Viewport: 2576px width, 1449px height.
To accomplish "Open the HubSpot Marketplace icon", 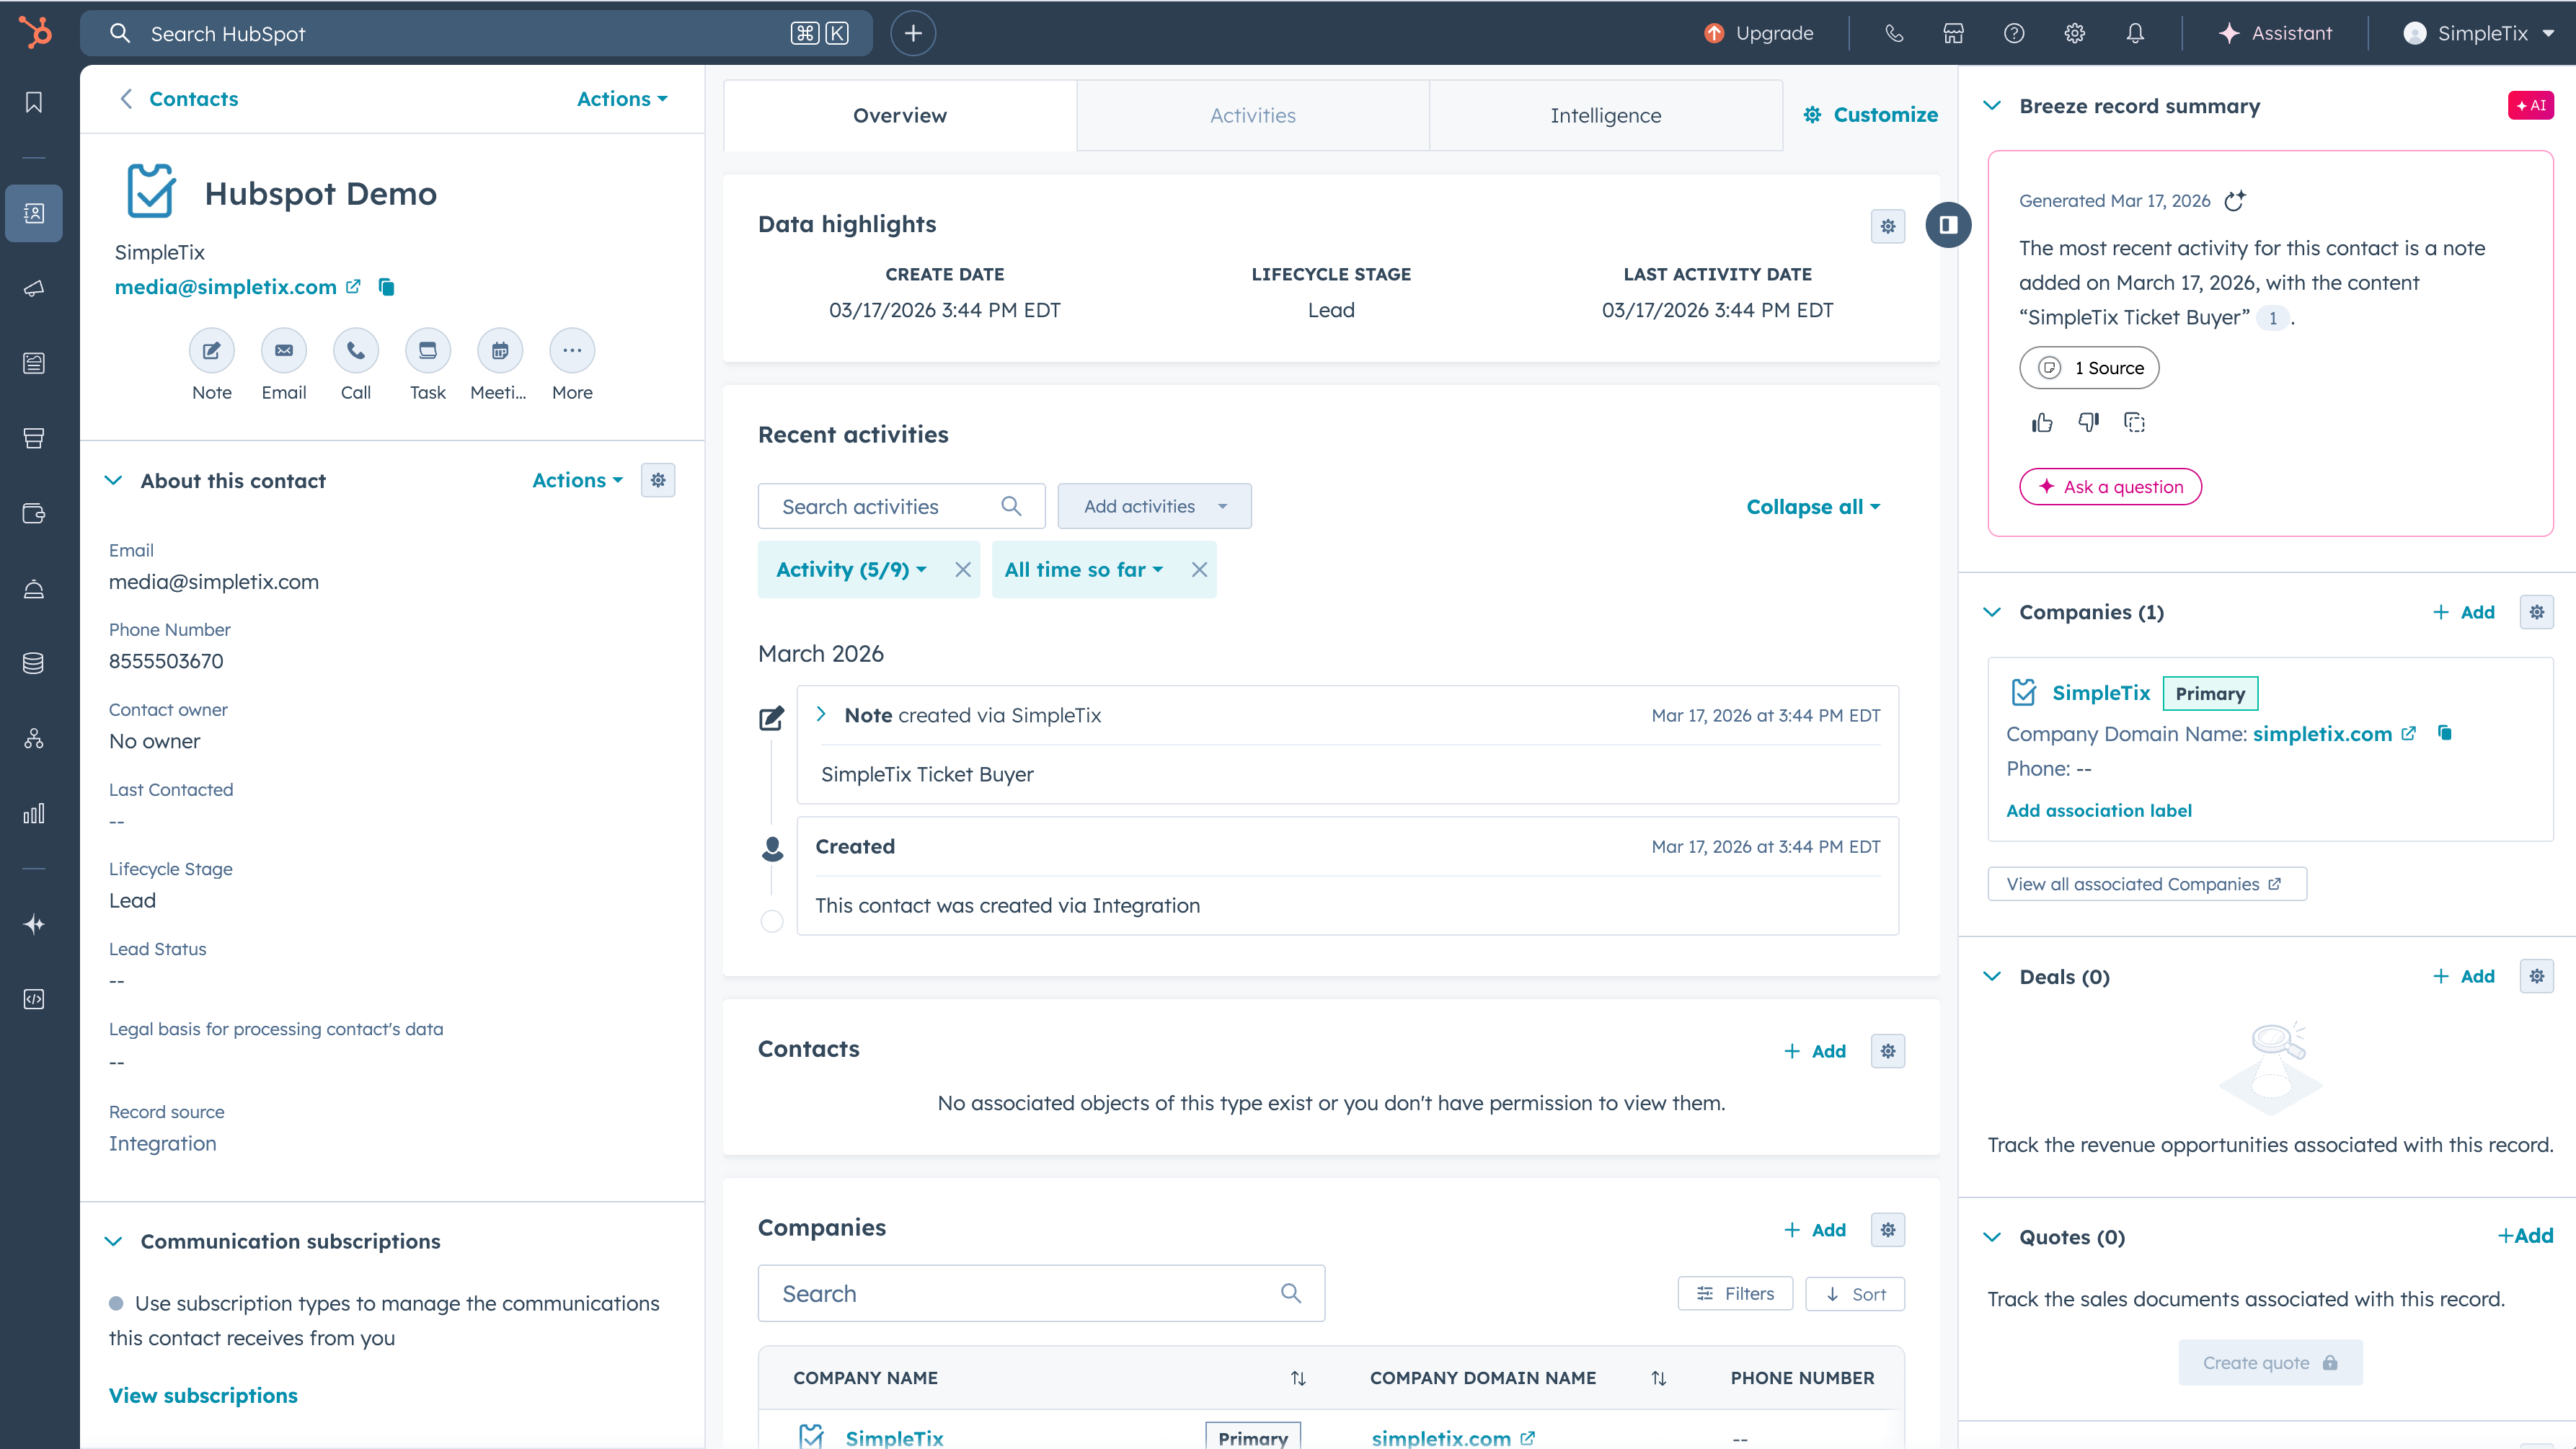I will (x=1953, y=33).
